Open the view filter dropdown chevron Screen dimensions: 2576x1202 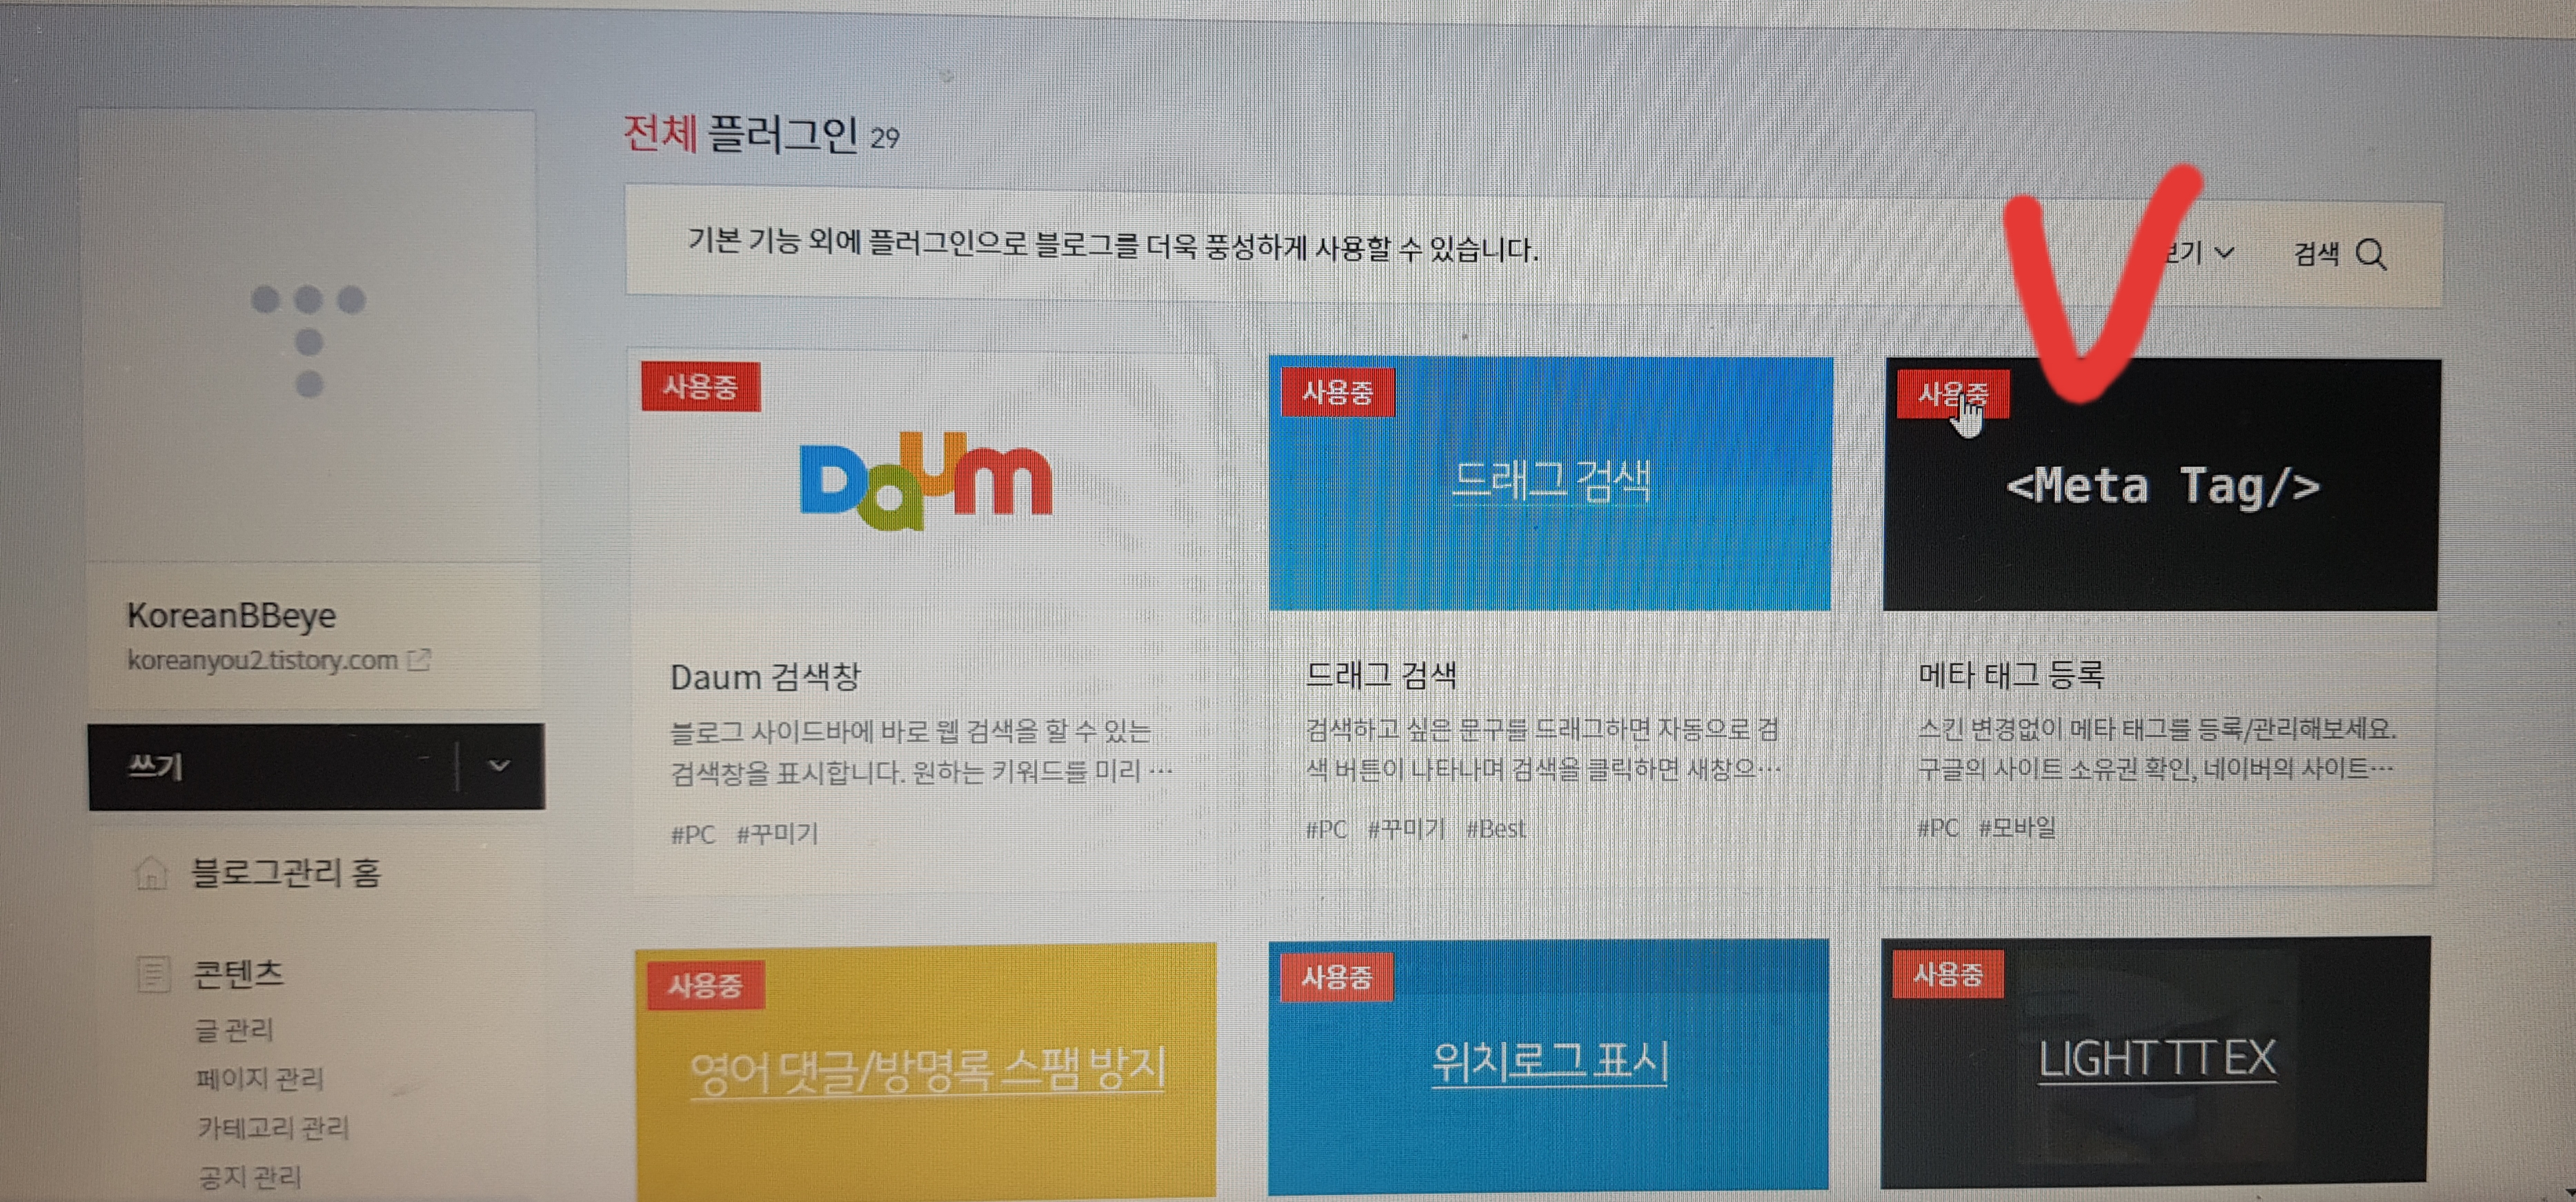2224,252
